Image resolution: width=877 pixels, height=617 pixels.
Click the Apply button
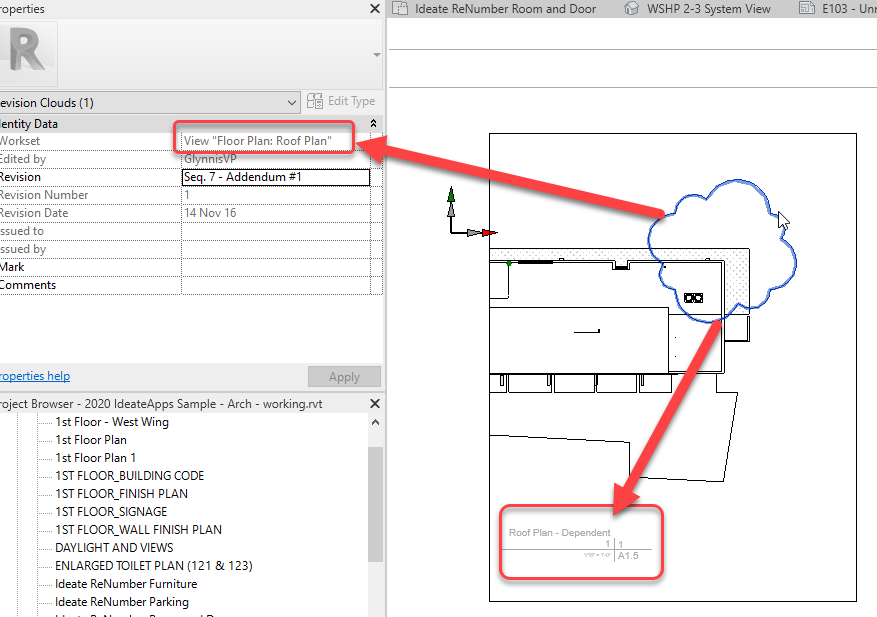coord(344,377)
